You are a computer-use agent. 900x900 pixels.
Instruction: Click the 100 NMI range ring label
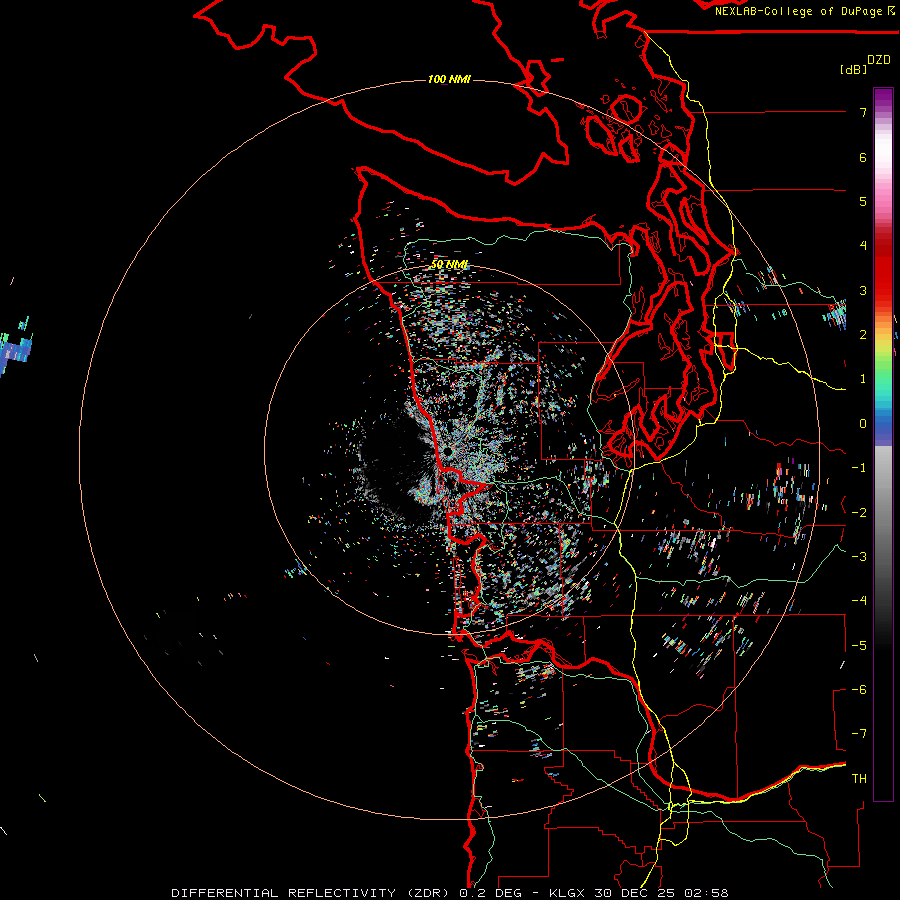point(449,79)
